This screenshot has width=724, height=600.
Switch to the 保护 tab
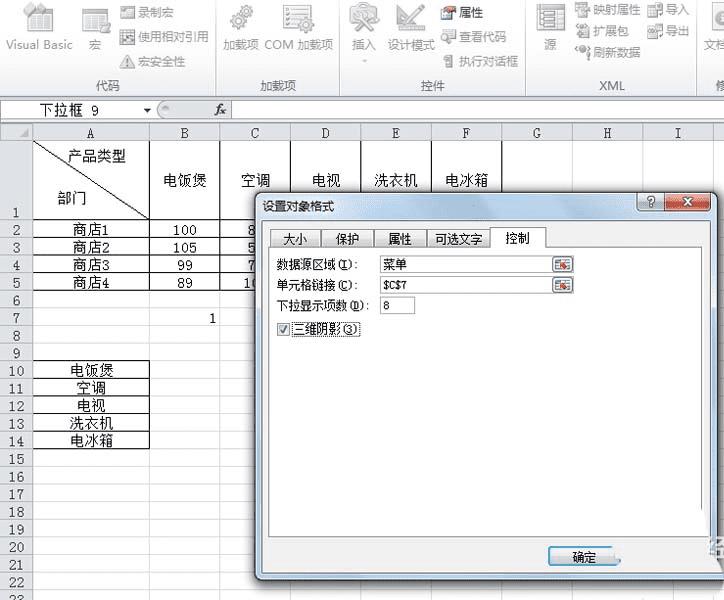pyautogui.click(x=347, y=239)
